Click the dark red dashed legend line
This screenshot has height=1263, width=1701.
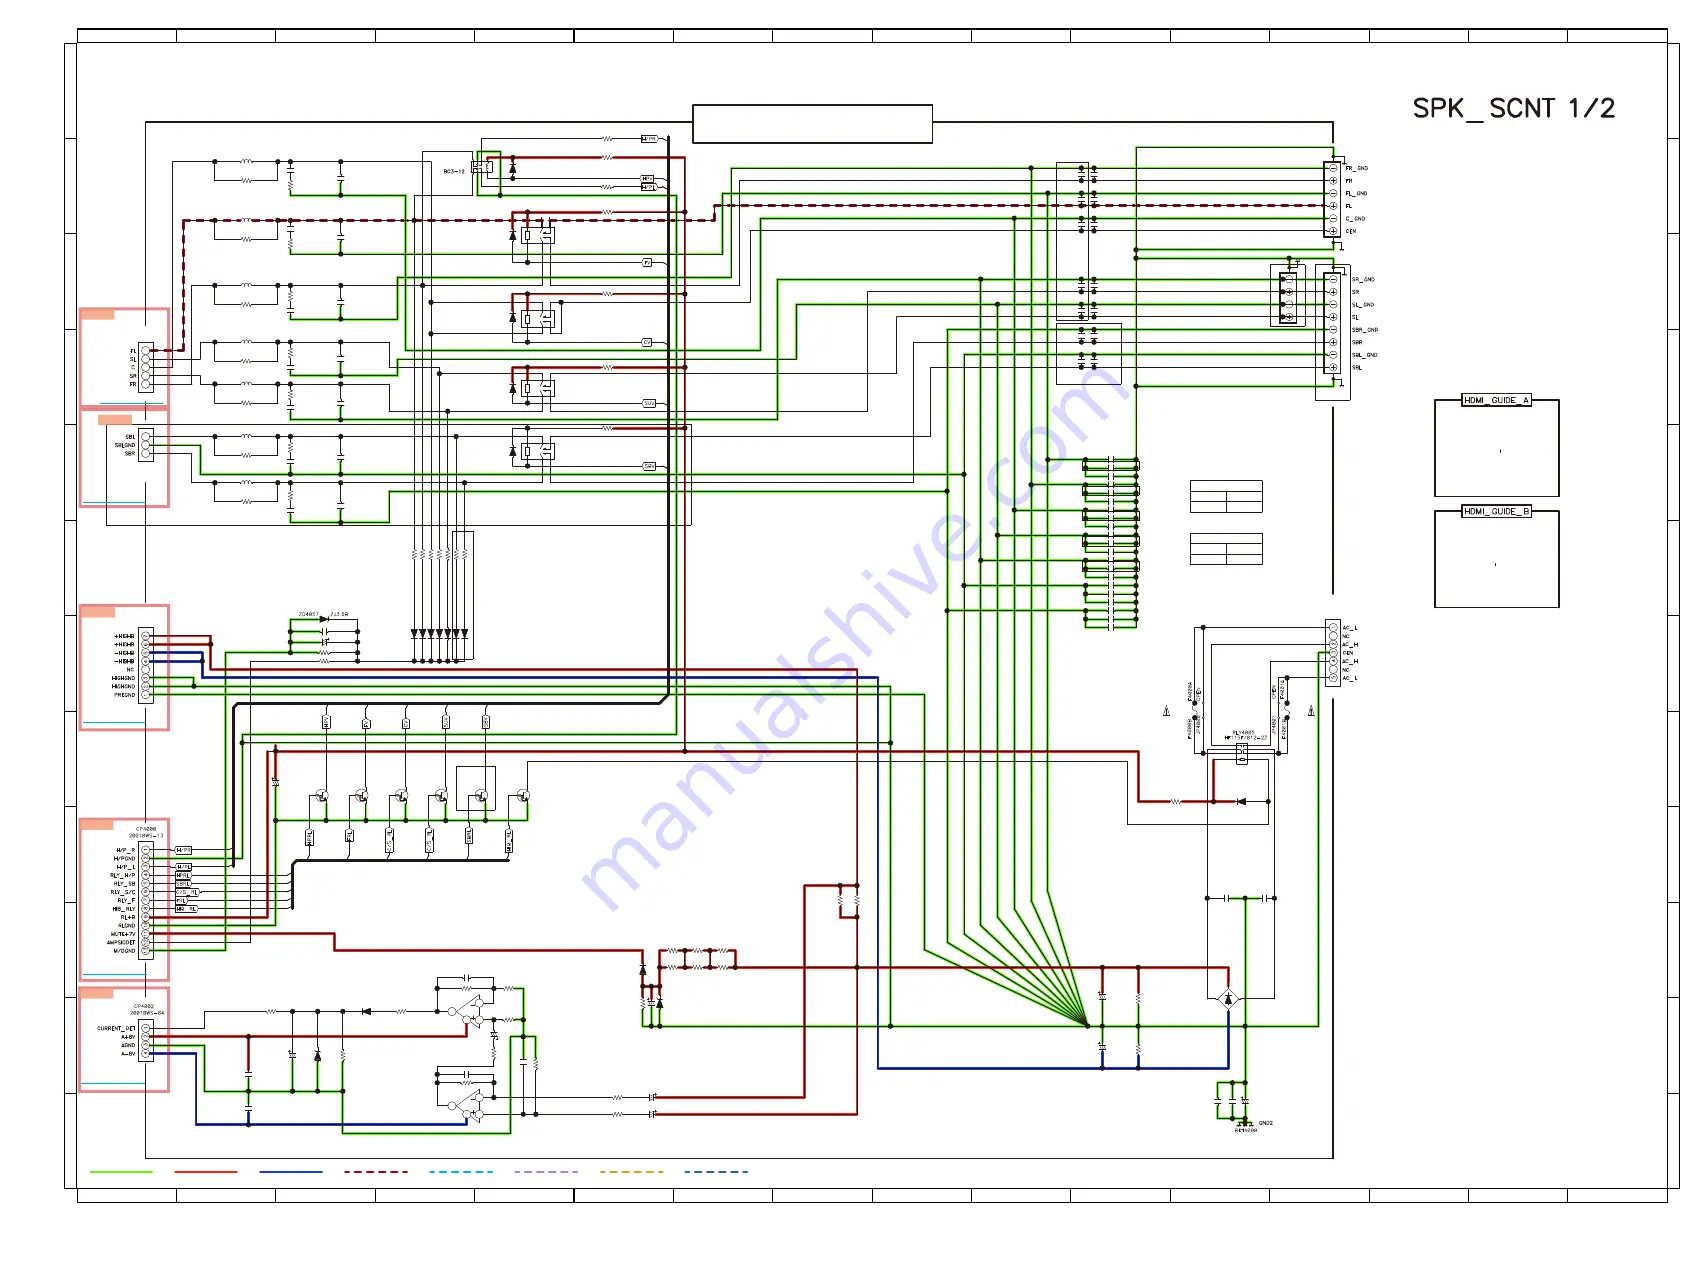[376, 1171]
